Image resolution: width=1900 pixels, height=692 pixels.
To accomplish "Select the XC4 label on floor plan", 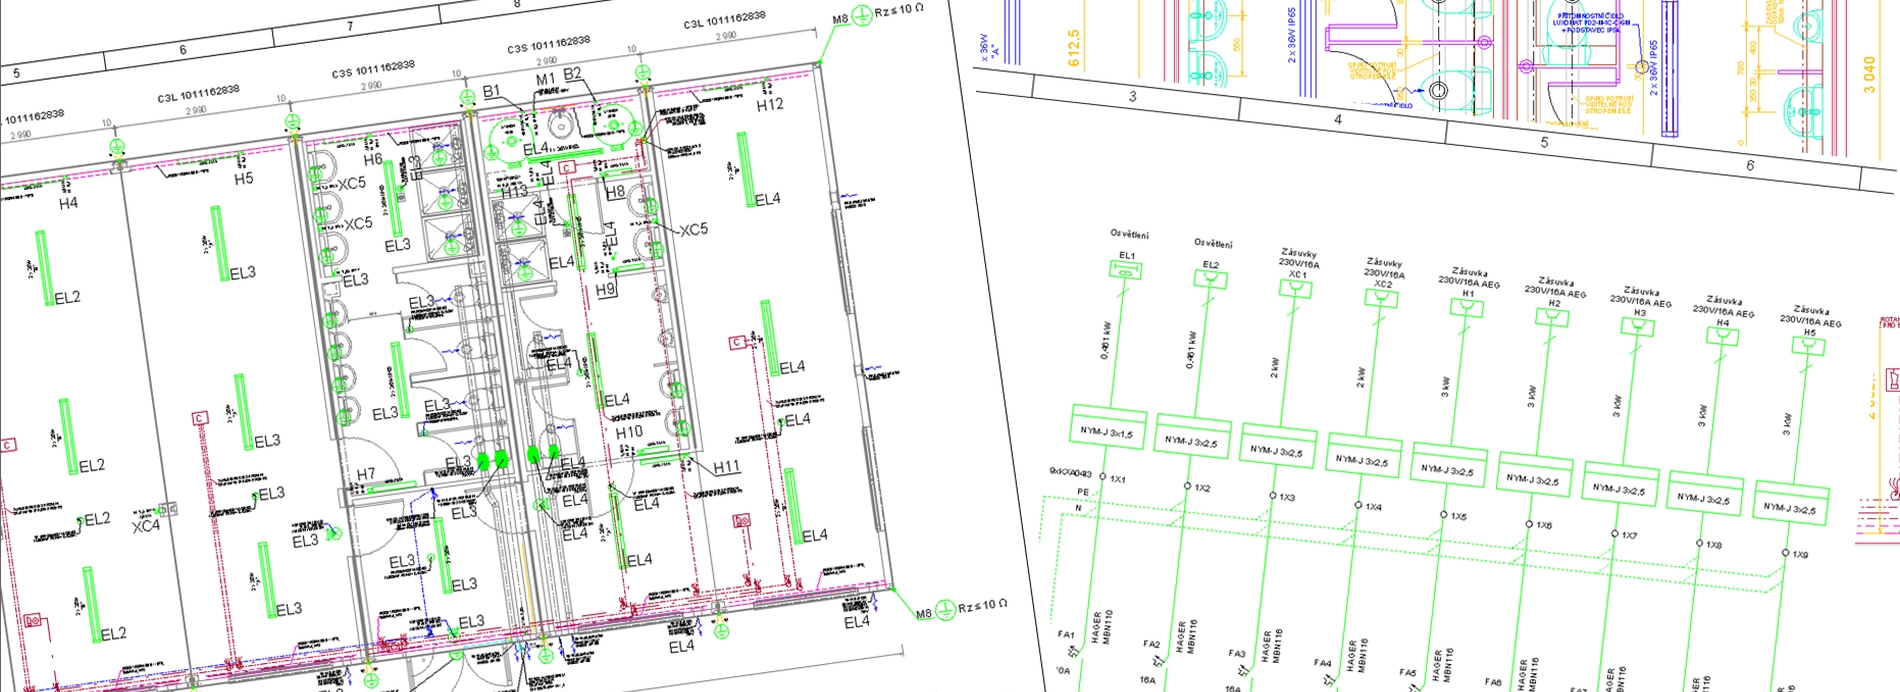I will click(x=146, y=525).
